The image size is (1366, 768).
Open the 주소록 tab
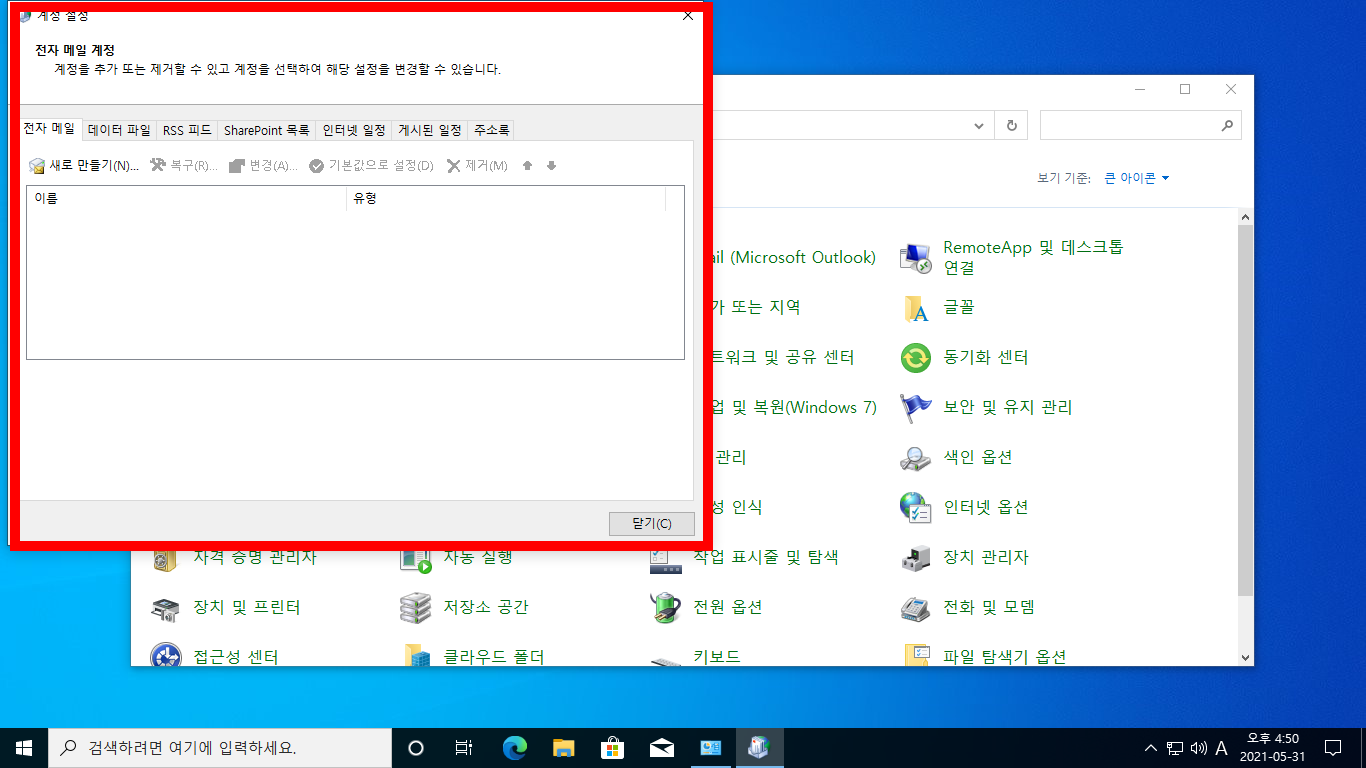click(492, 131)
